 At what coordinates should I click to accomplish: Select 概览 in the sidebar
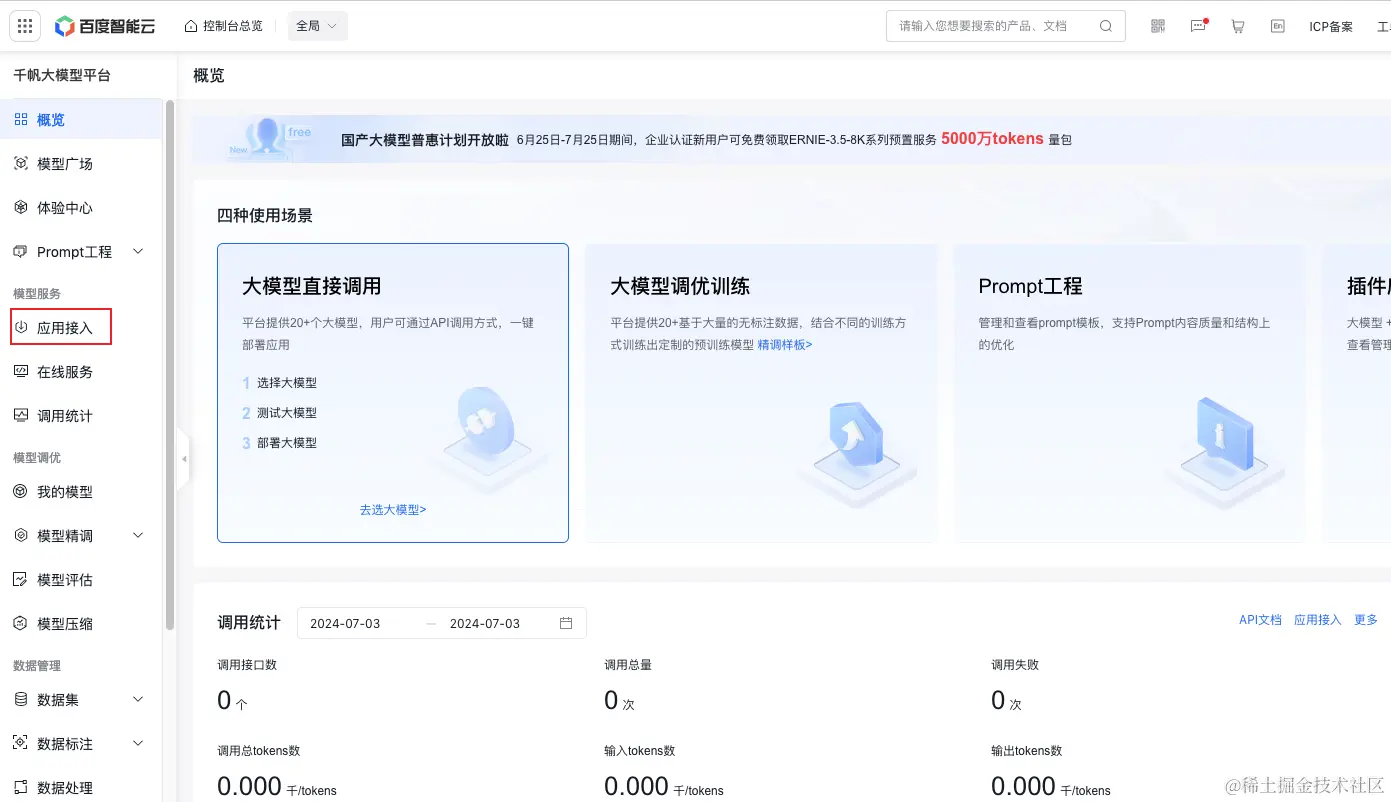pyautogui.click(x=80, y=119)
